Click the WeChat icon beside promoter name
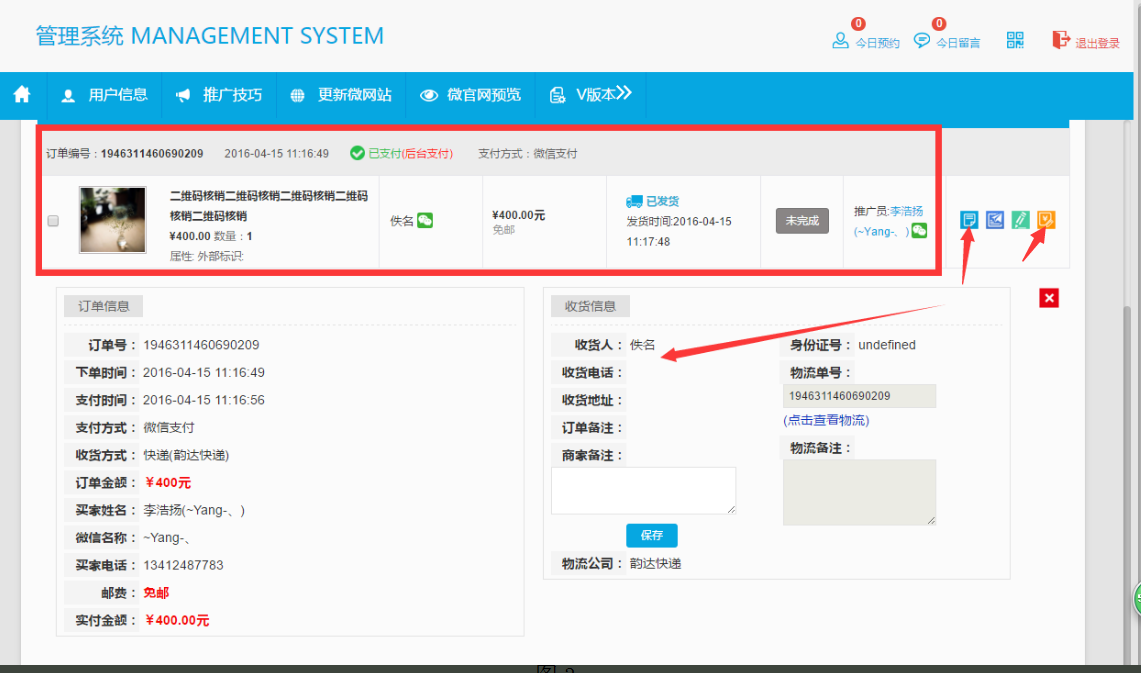Screen dimensions: 1141x673 tap(919, 231)
